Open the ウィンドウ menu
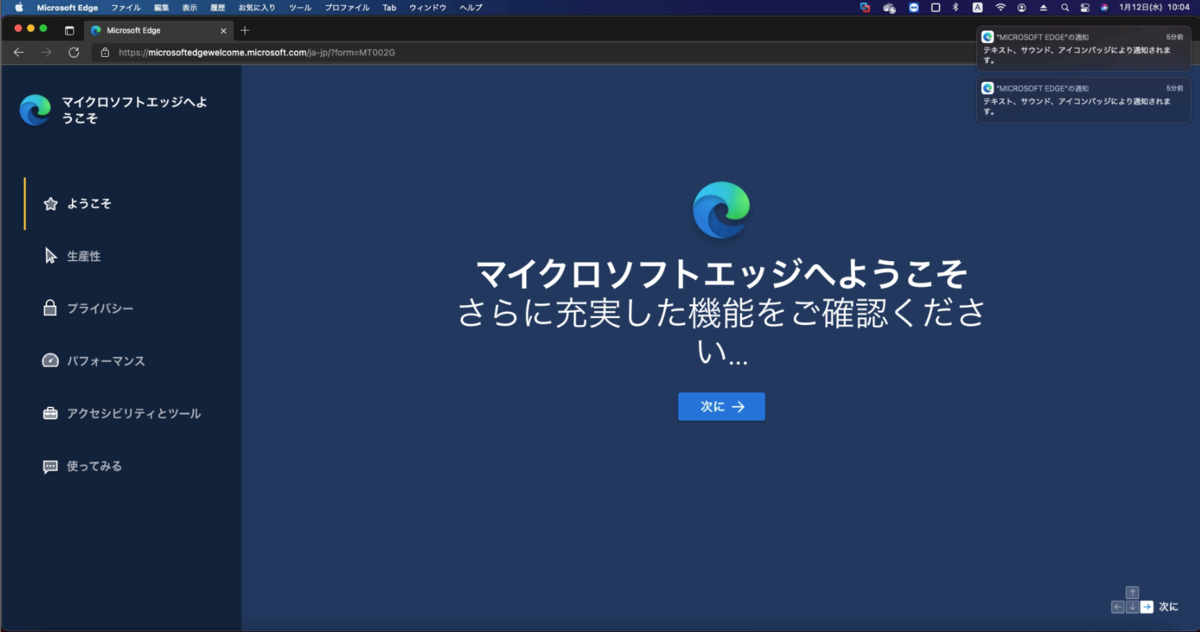1200x632 pixels. coord(427,7)
